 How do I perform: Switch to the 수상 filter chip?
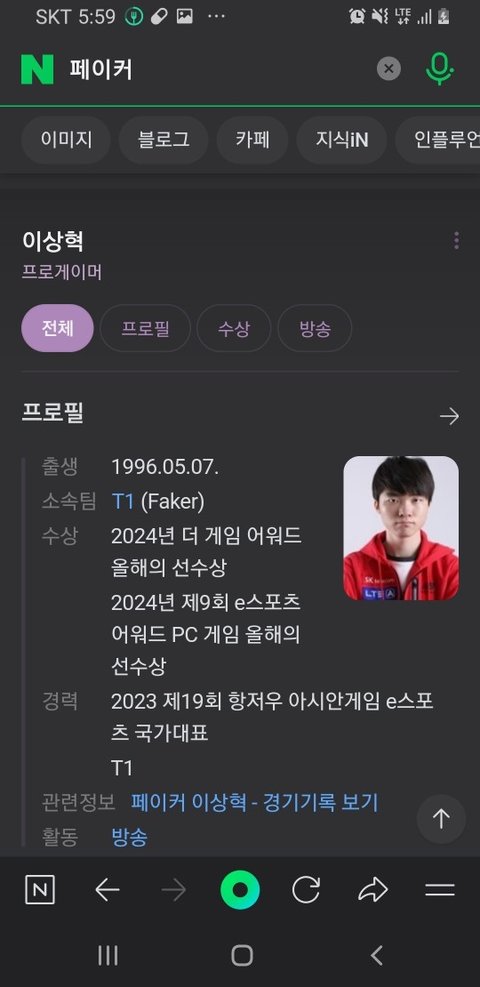click(234, 328)
